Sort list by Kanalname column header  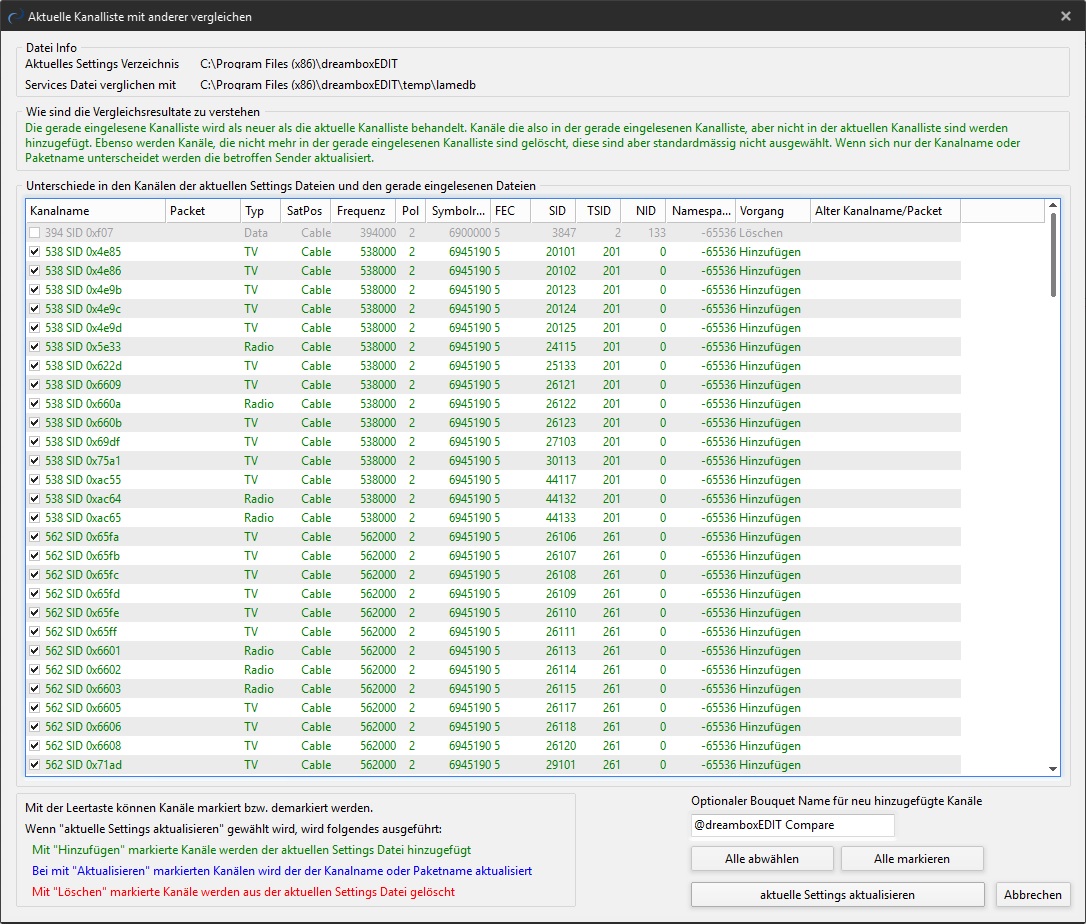pos(95,211)
